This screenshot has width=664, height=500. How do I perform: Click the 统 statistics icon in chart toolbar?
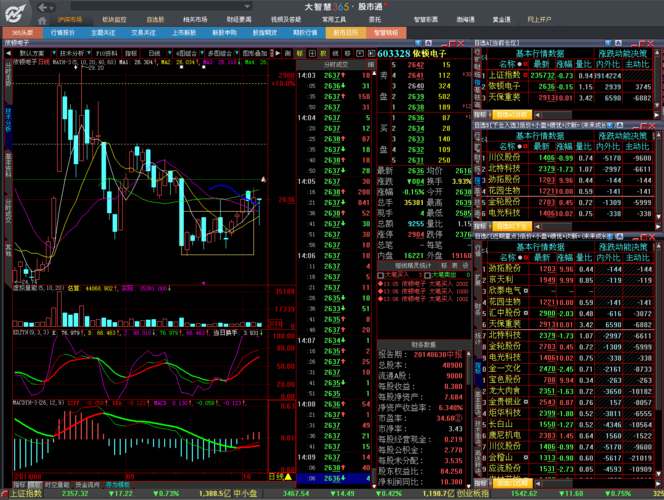click(336, 53)
